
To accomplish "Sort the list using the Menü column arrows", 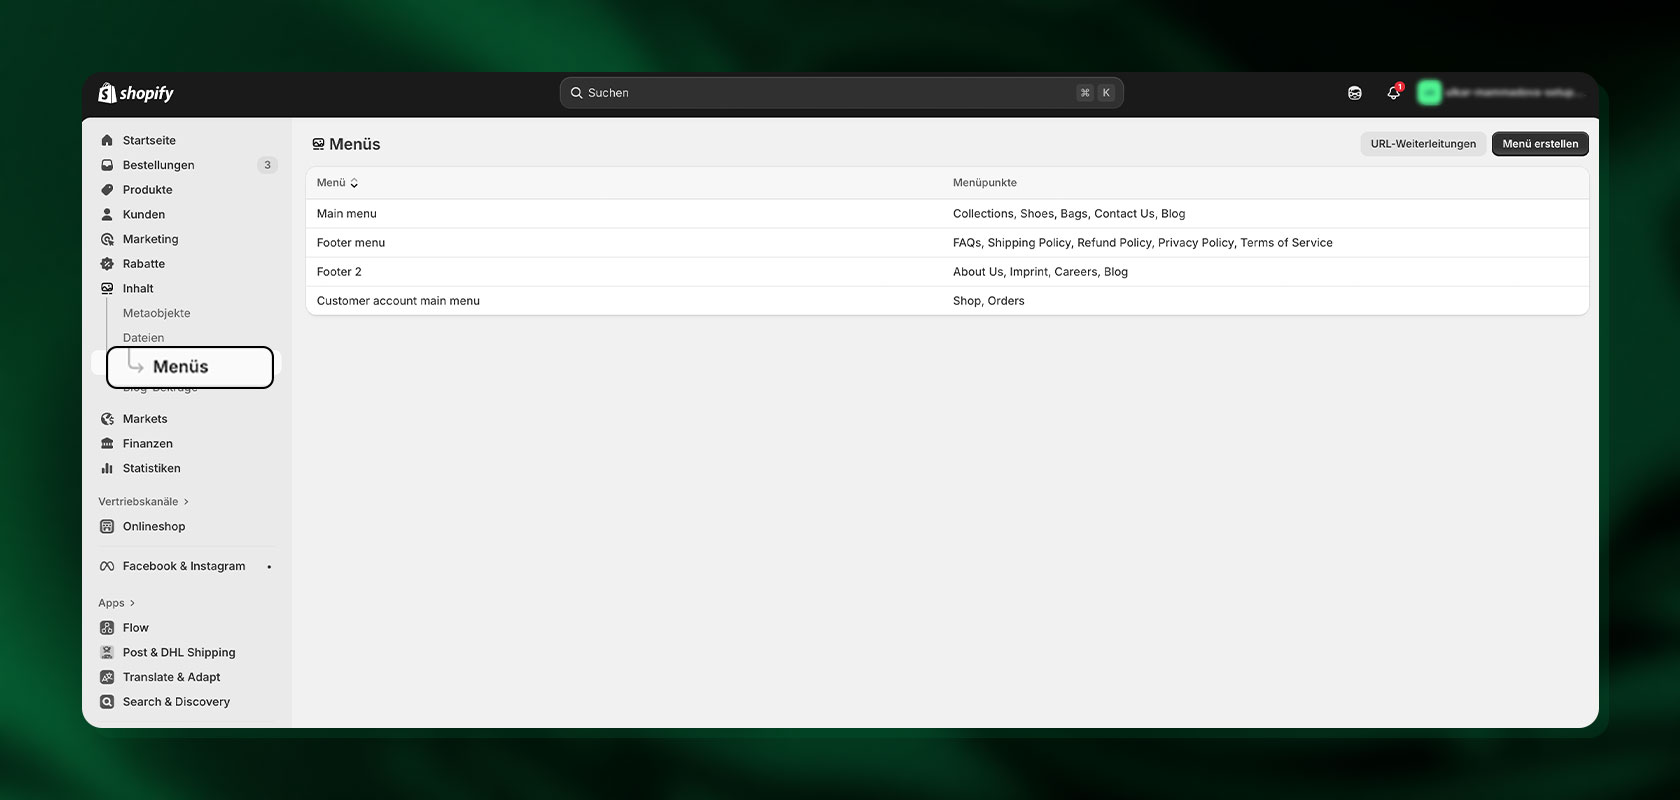I will (354, 183).
